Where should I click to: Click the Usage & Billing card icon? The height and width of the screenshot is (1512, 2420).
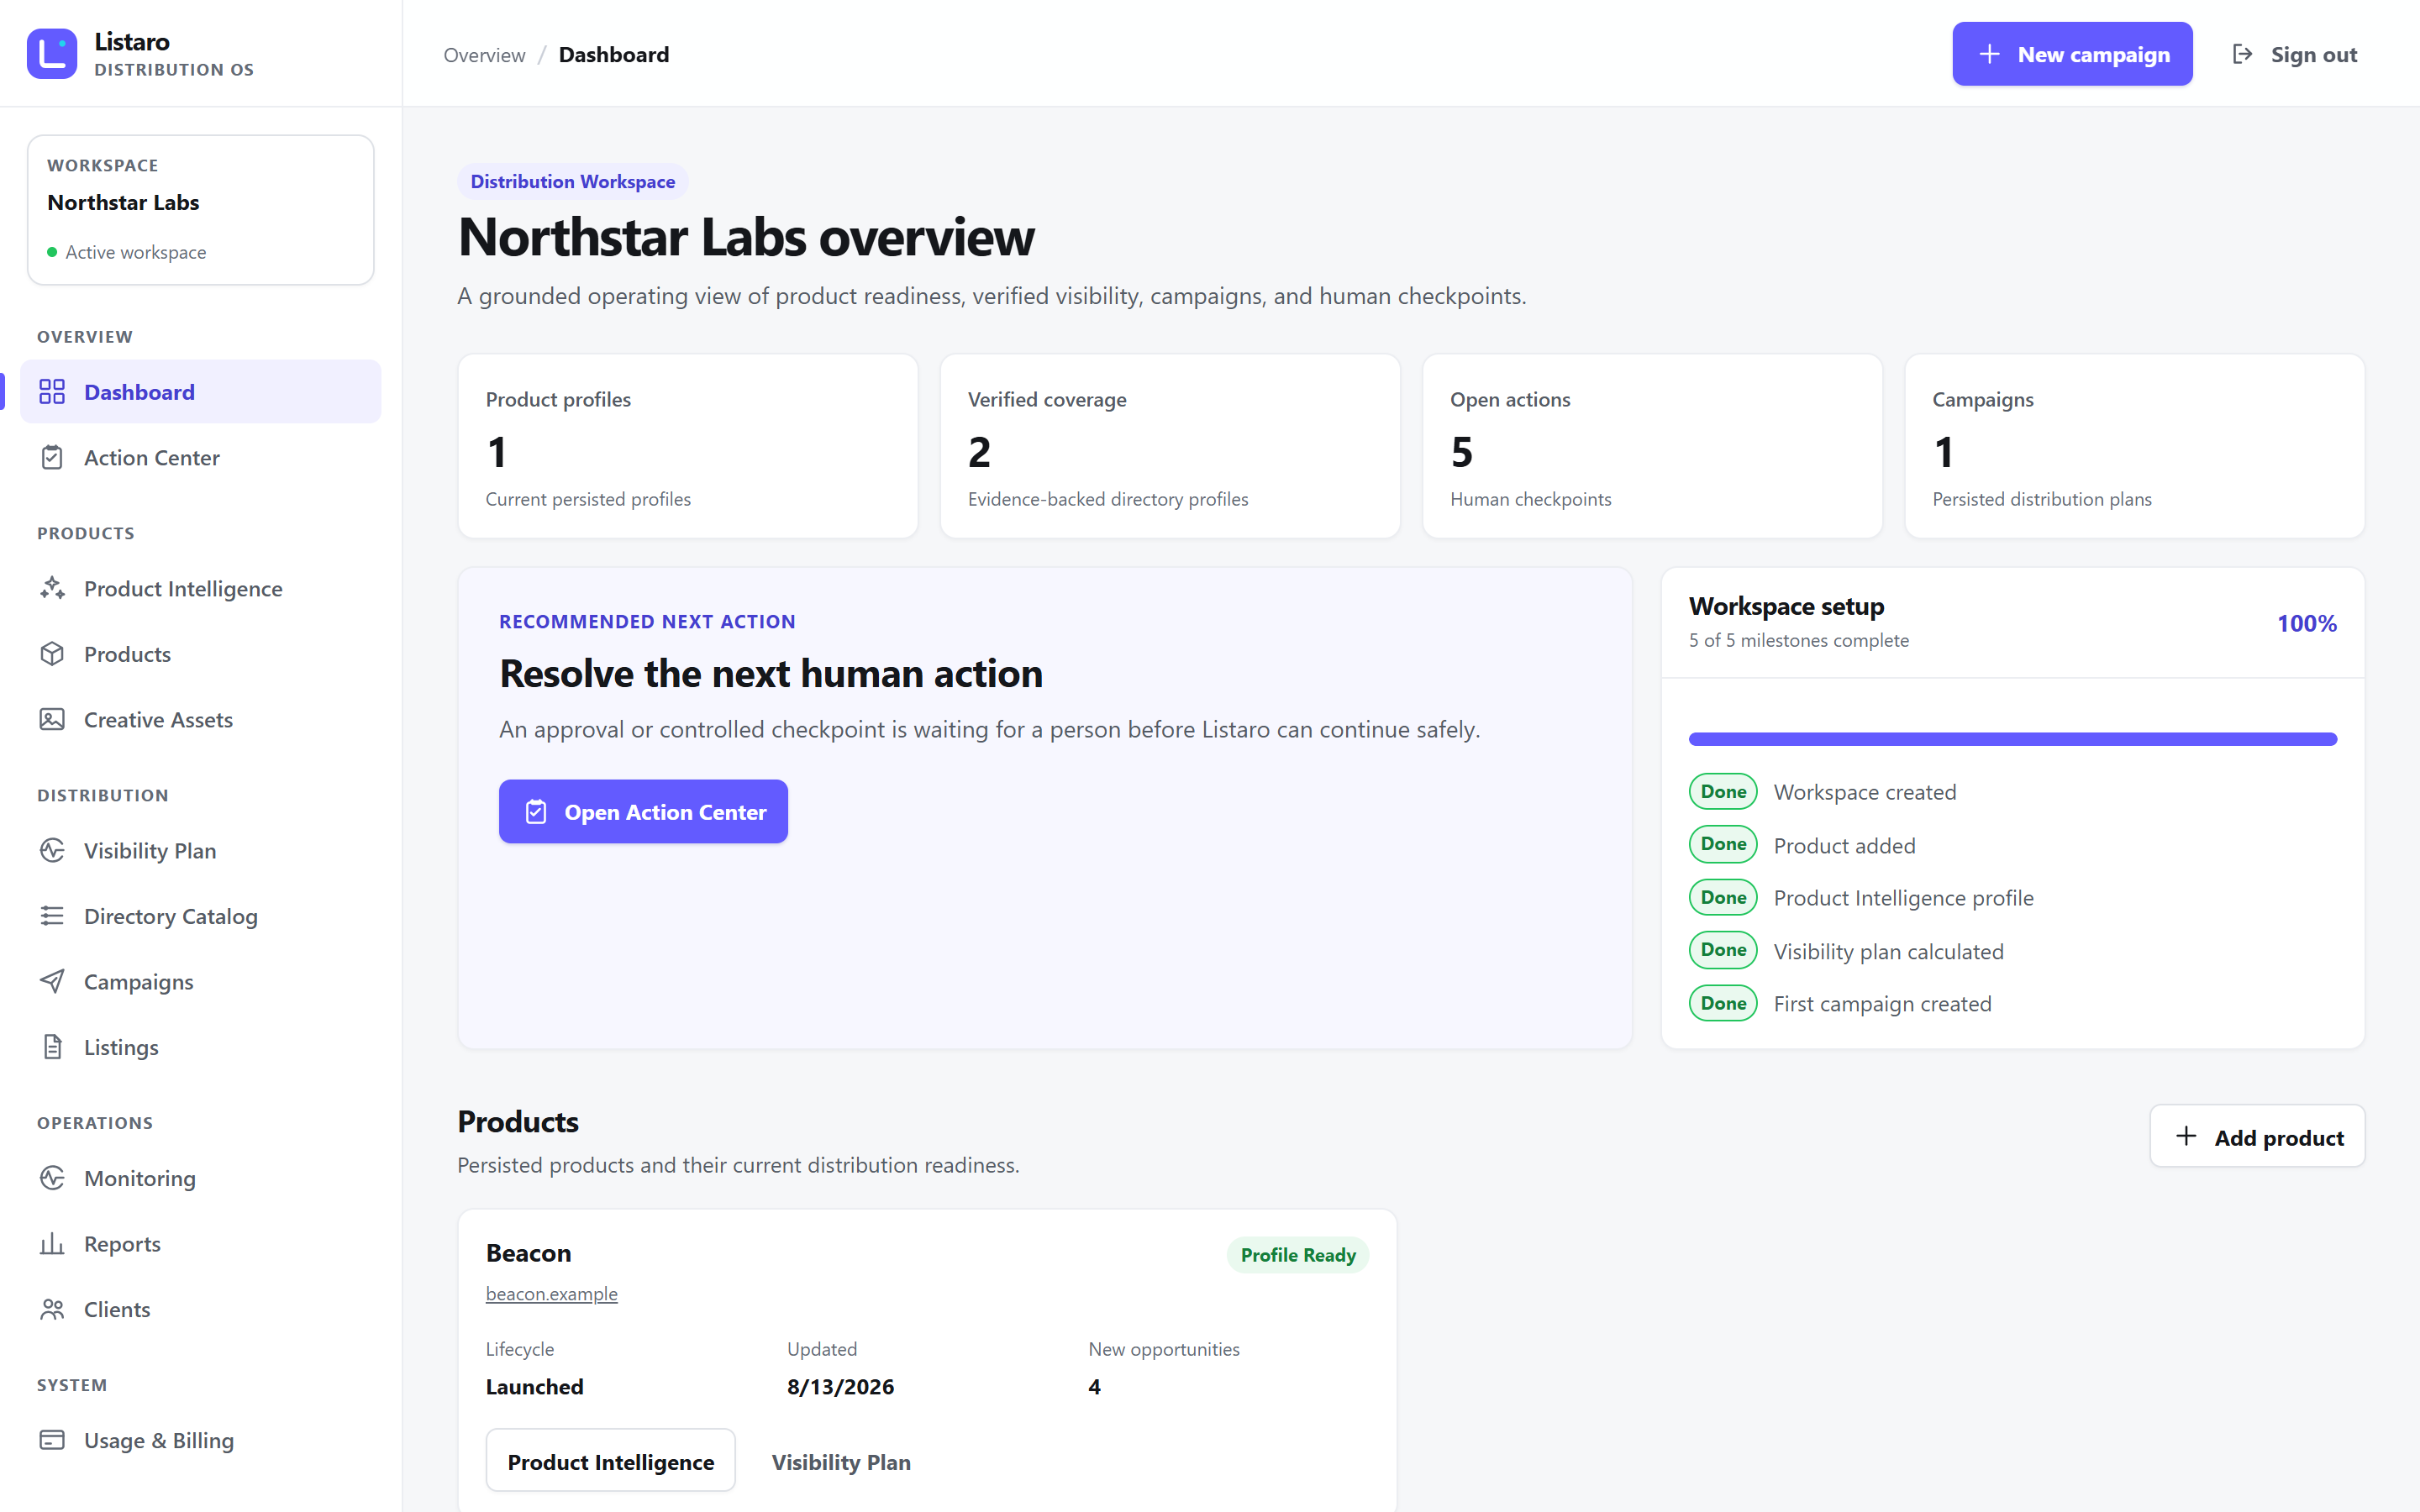point(52,1440)
